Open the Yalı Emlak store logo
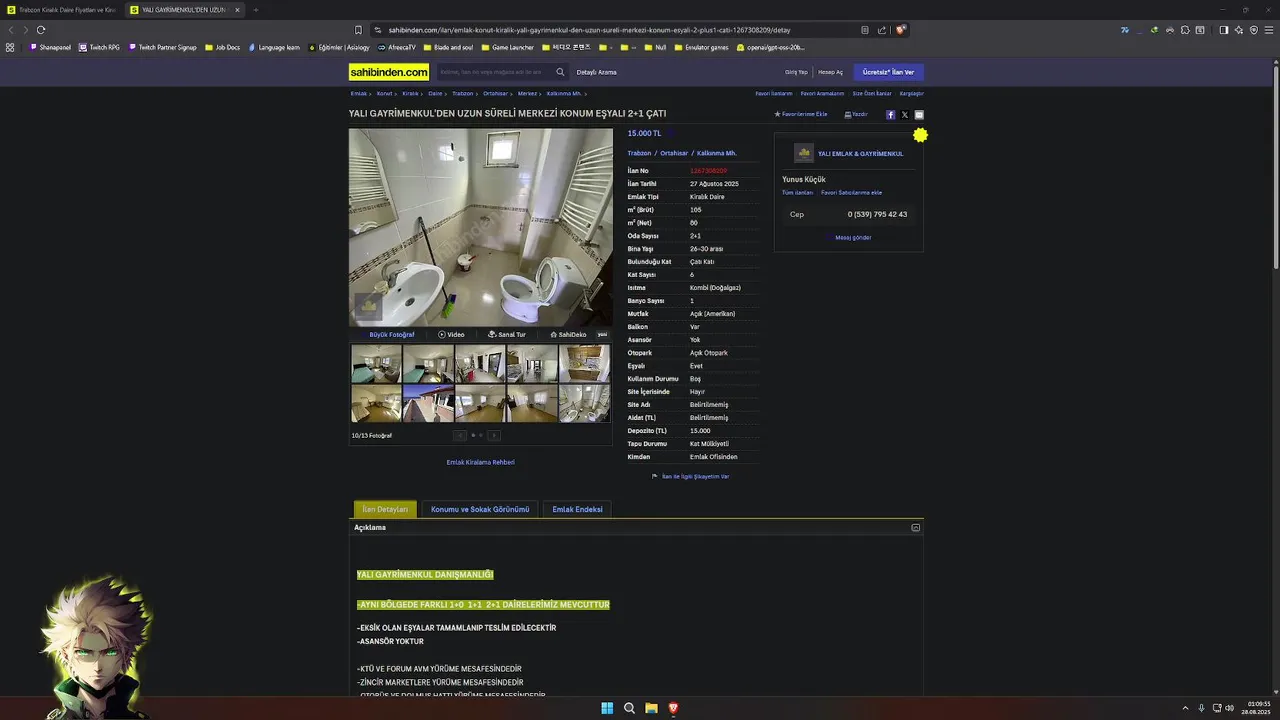Screen dimensions: 1280x720 tap(804, 153)
